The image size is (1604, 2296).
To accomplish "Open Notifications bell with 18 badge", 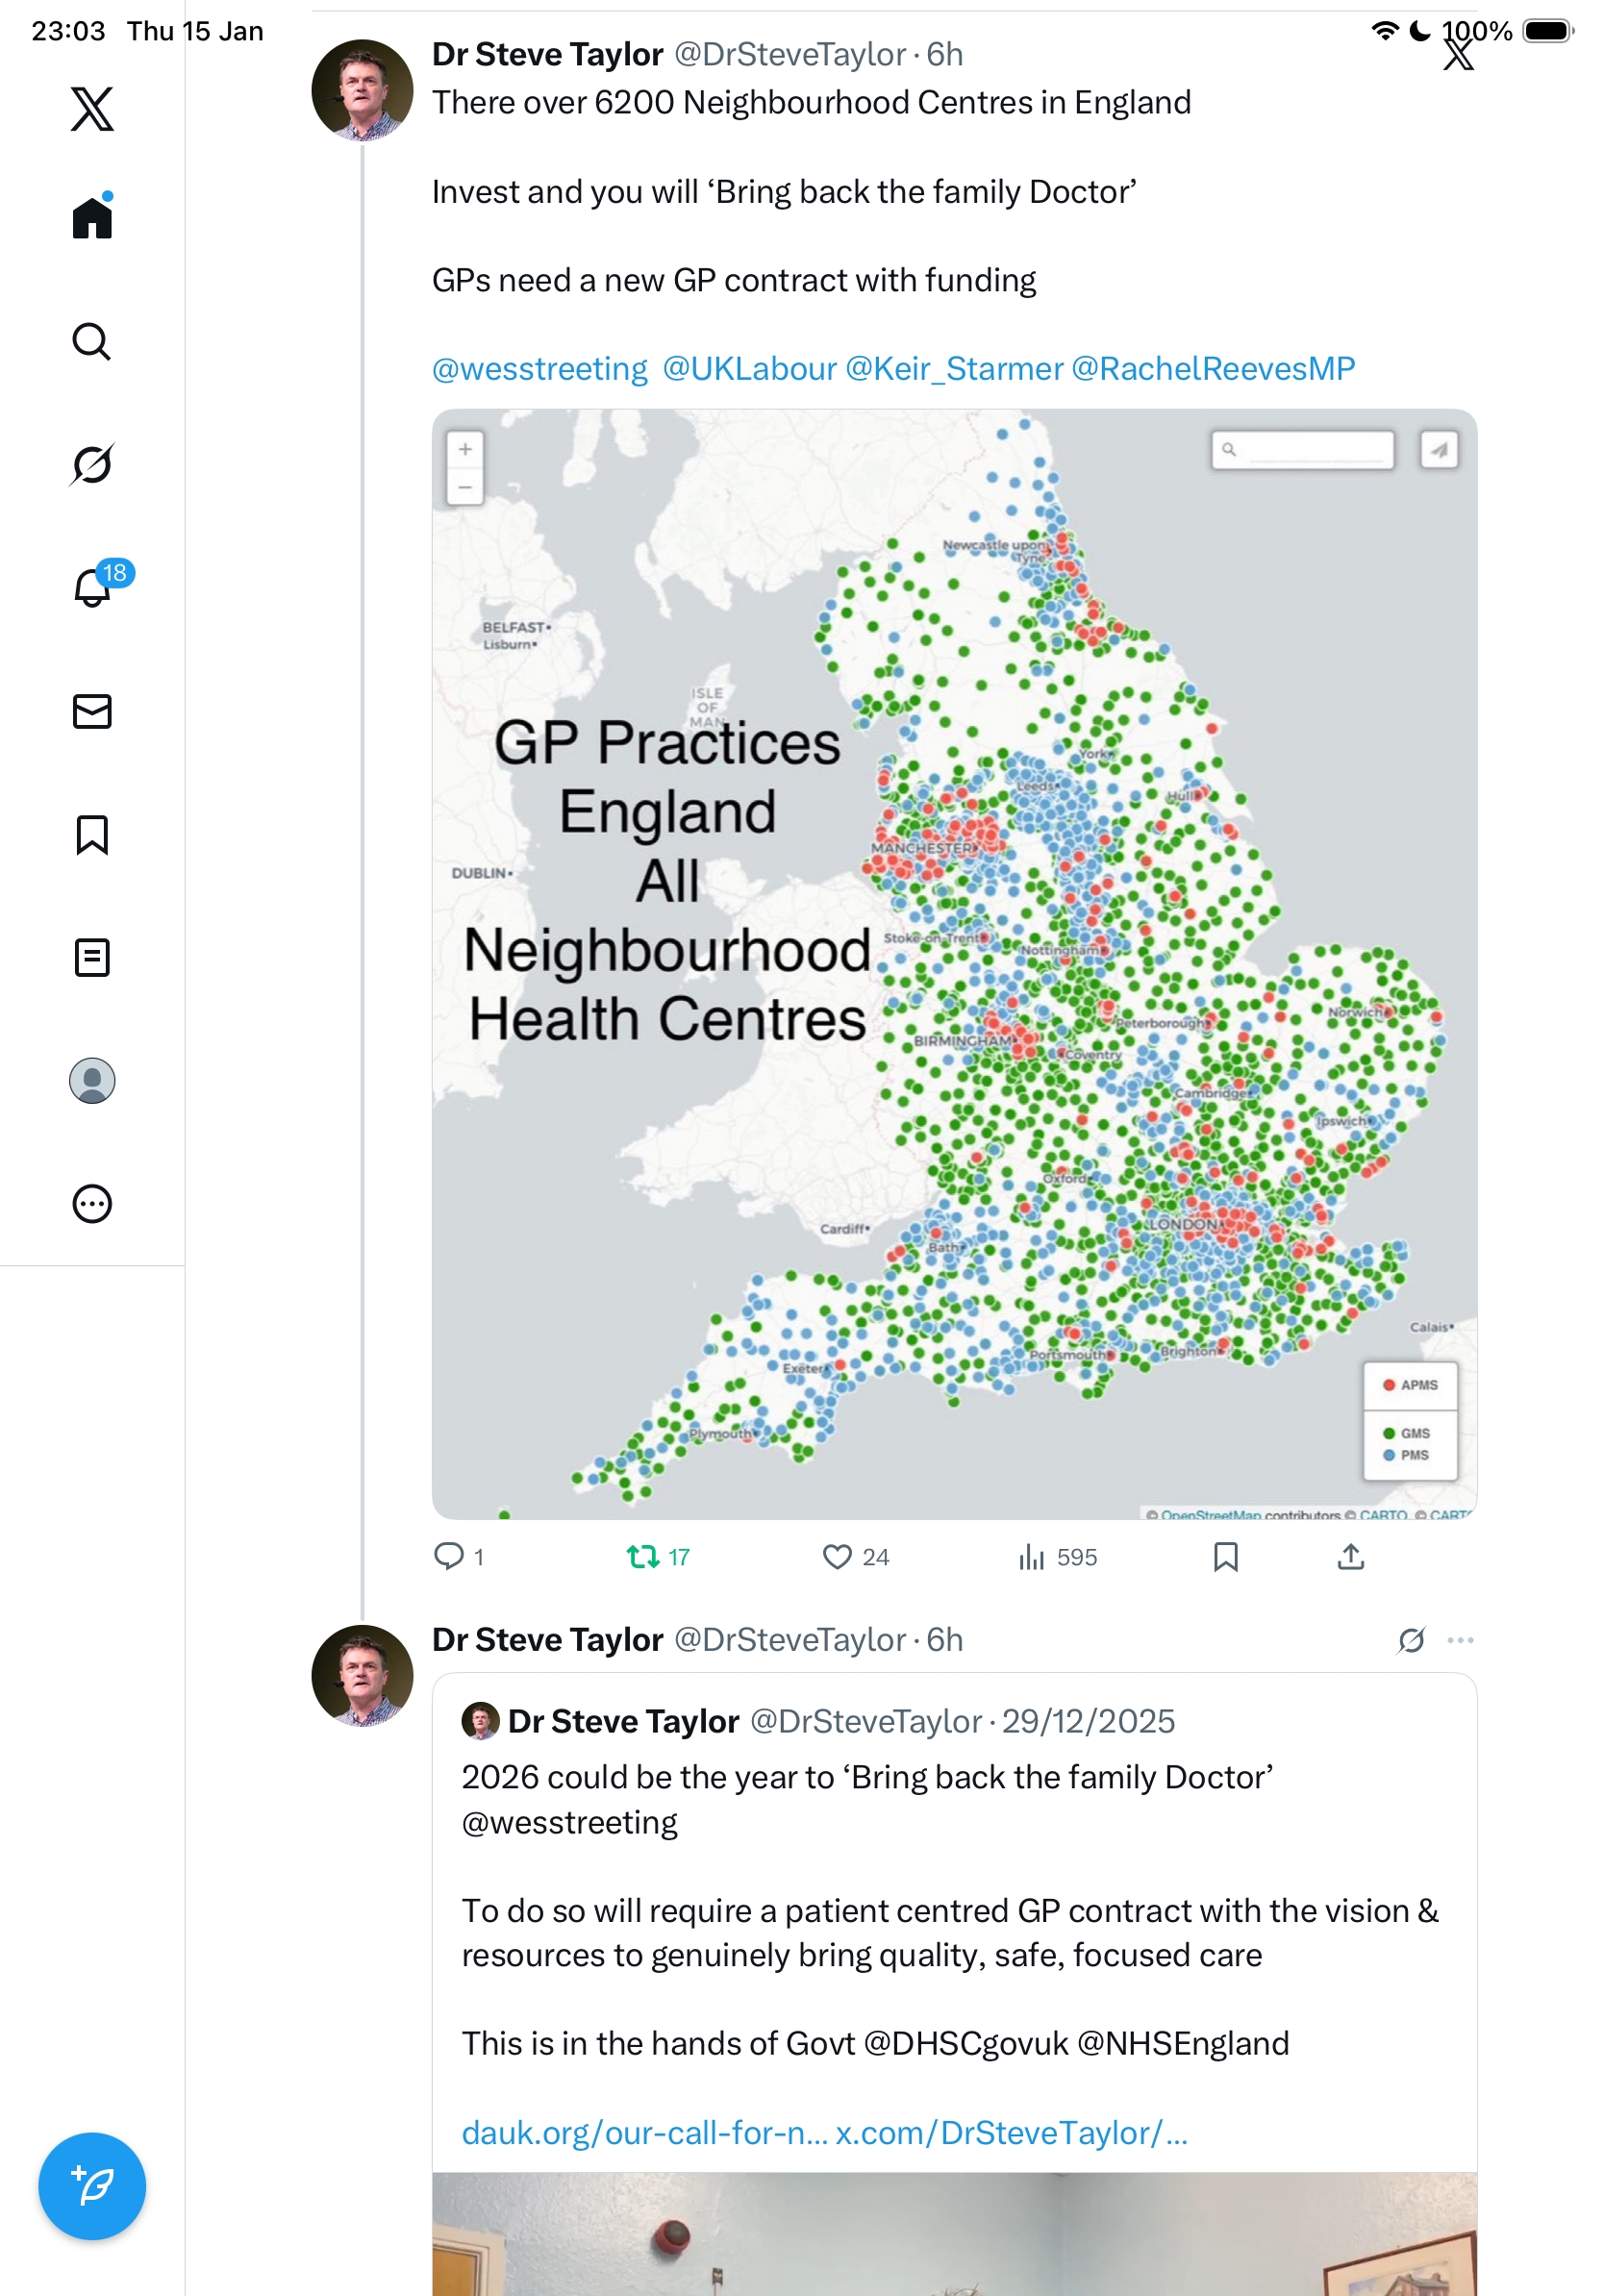I will pos(92,587).
